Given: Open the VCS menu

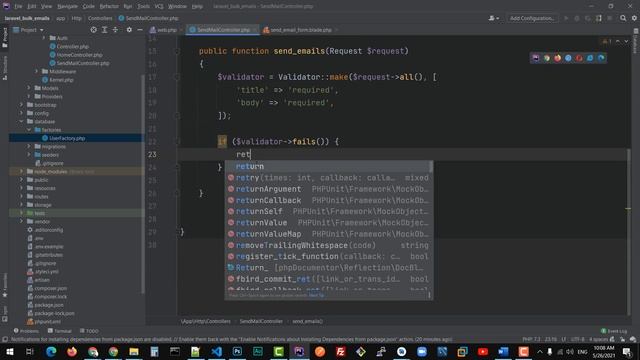Looking at the screenshot, I should click(159, 6).
